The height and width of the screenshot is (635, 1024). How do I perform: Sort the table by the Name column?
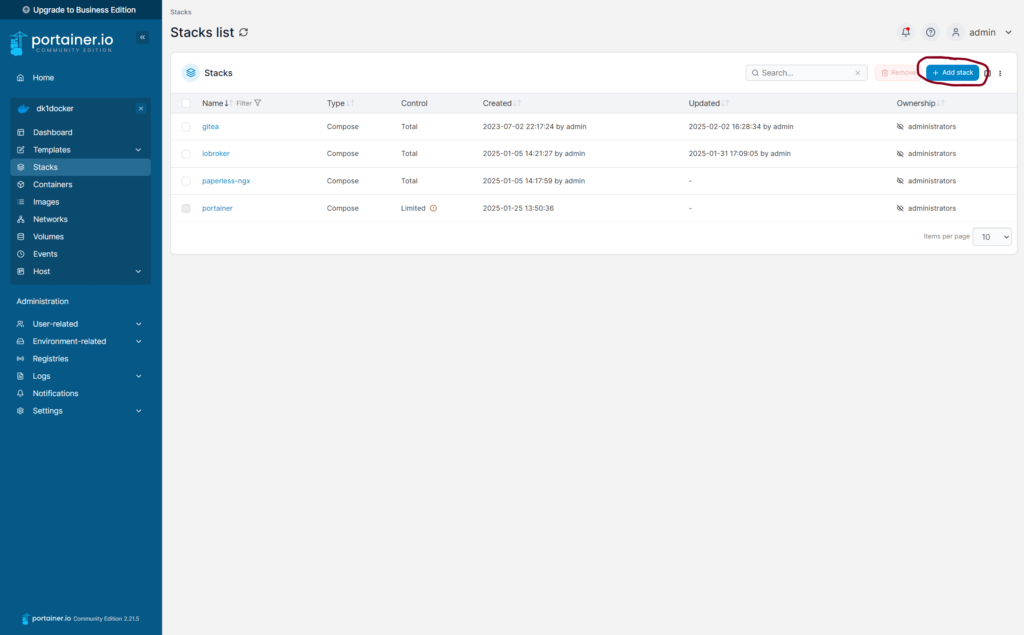(x=217, y=103)
